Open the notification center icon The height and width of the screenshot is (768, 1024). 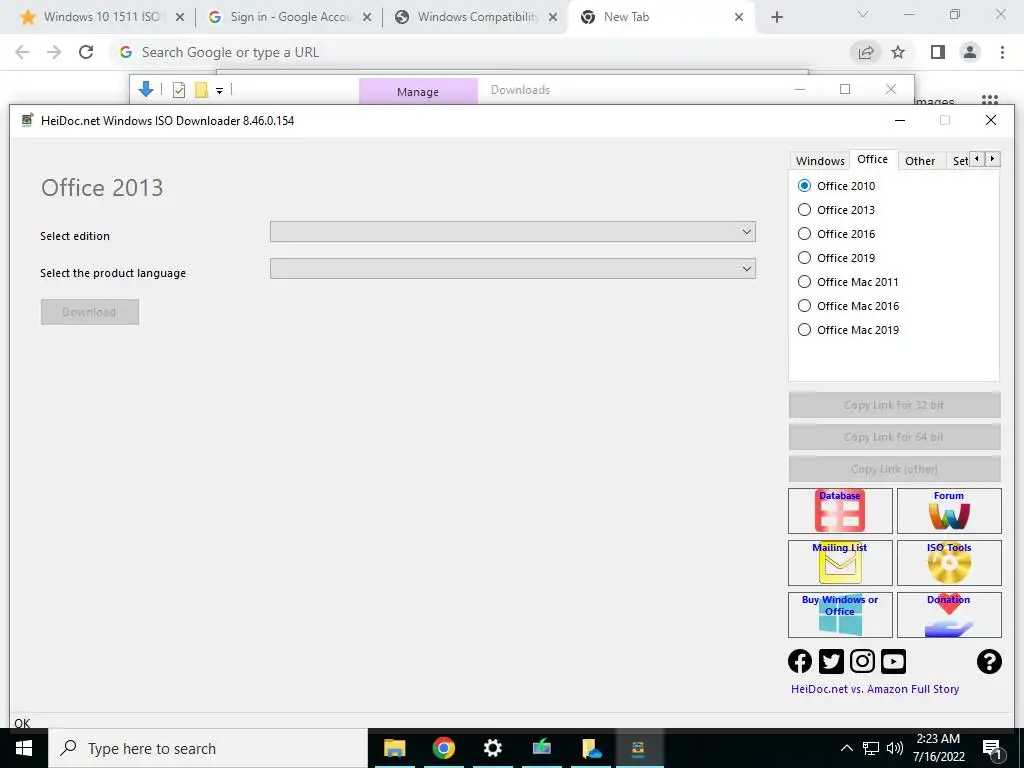pyautogui.click(x=993, y=749)
